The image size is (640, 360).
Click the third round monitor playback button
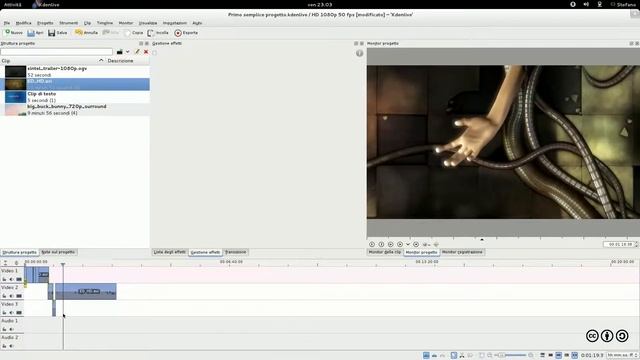[x=391, y=244]
